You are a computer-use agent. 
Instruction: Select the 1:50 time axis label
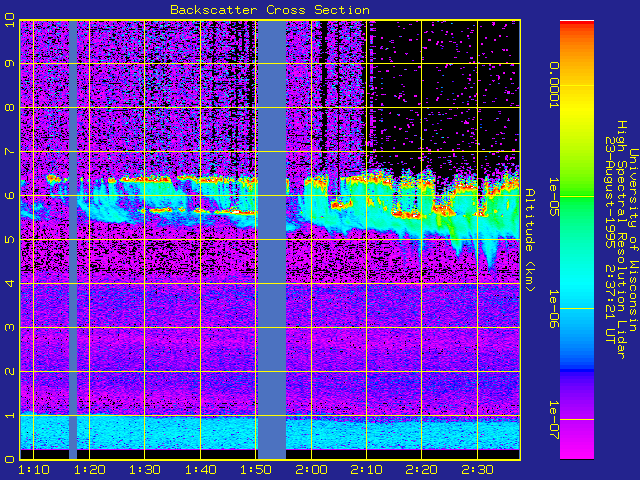tap(256, 469)
